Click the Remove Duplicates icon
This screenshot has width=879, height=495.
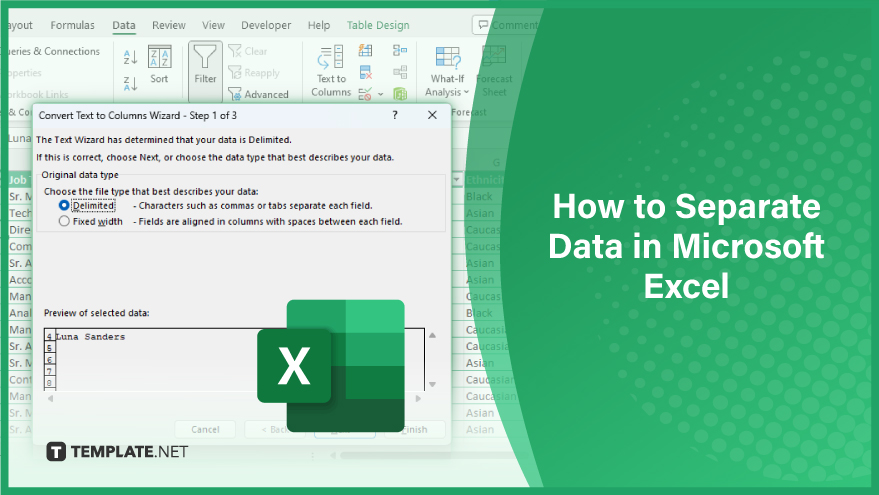pos(366,72)
